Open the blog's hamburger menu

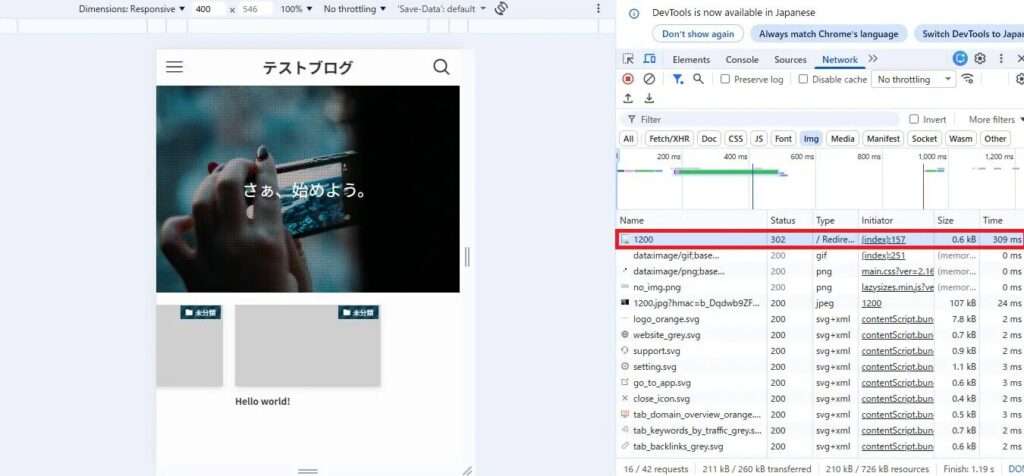(174, 67)
